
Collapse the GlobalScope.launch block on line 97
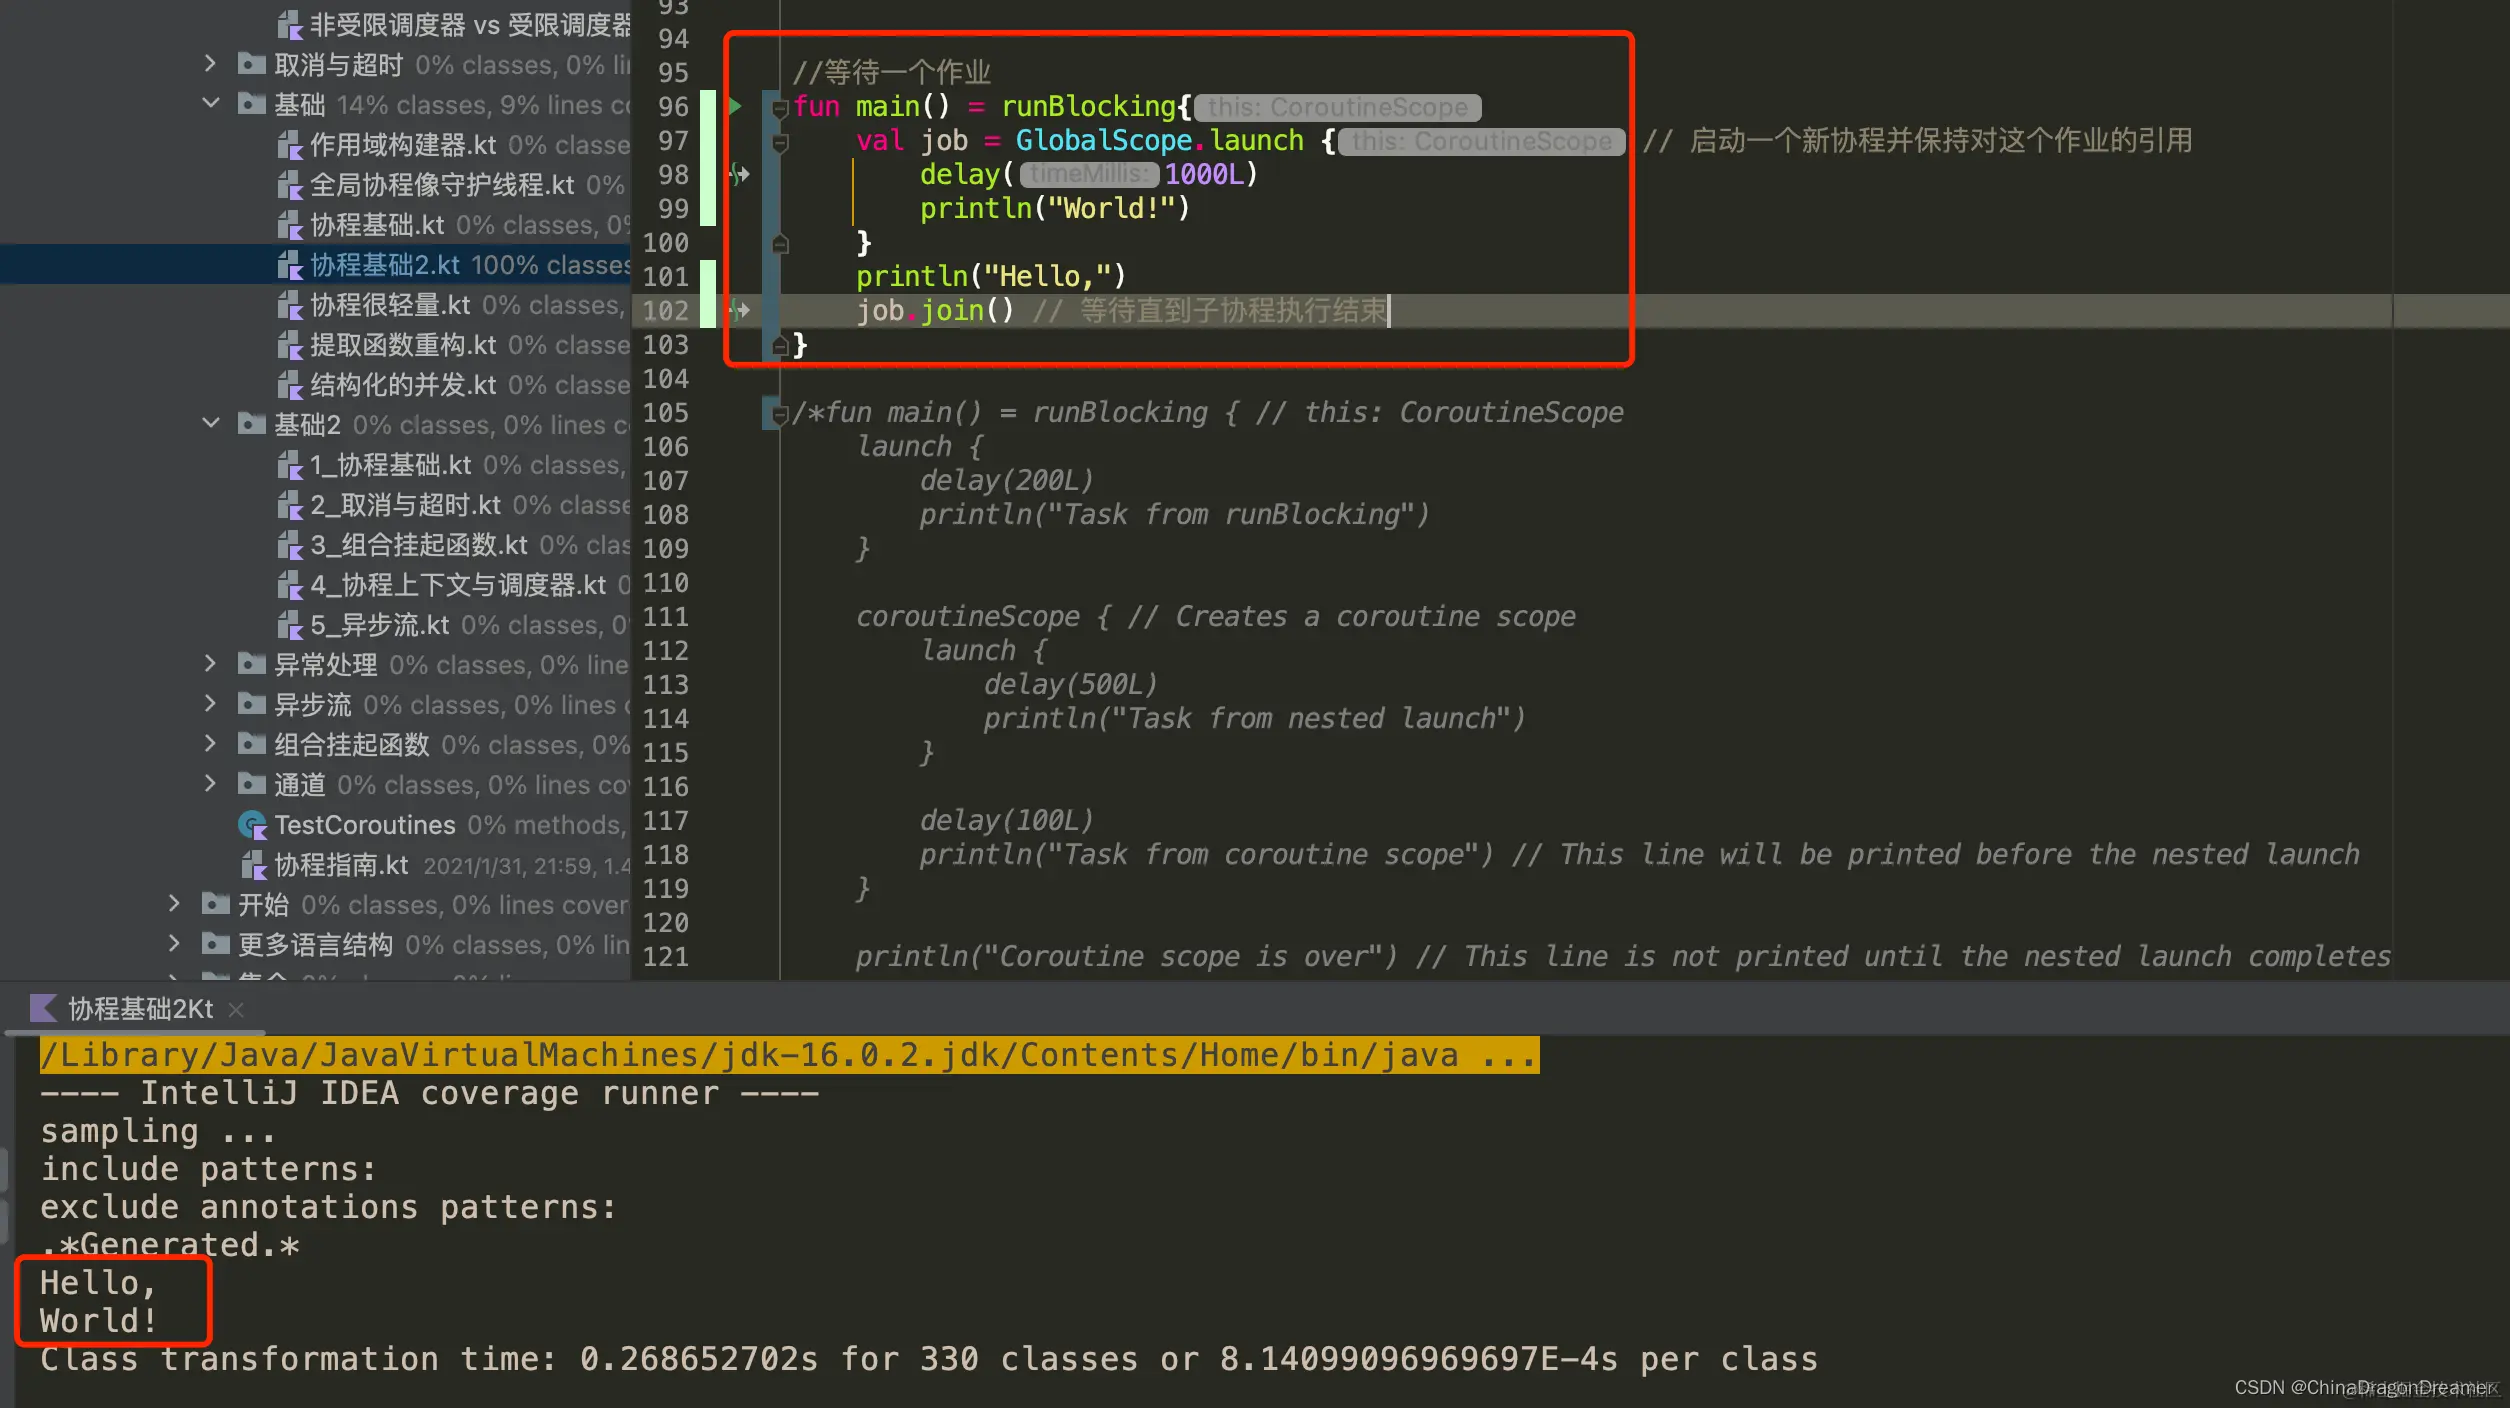tap(780, 142)
